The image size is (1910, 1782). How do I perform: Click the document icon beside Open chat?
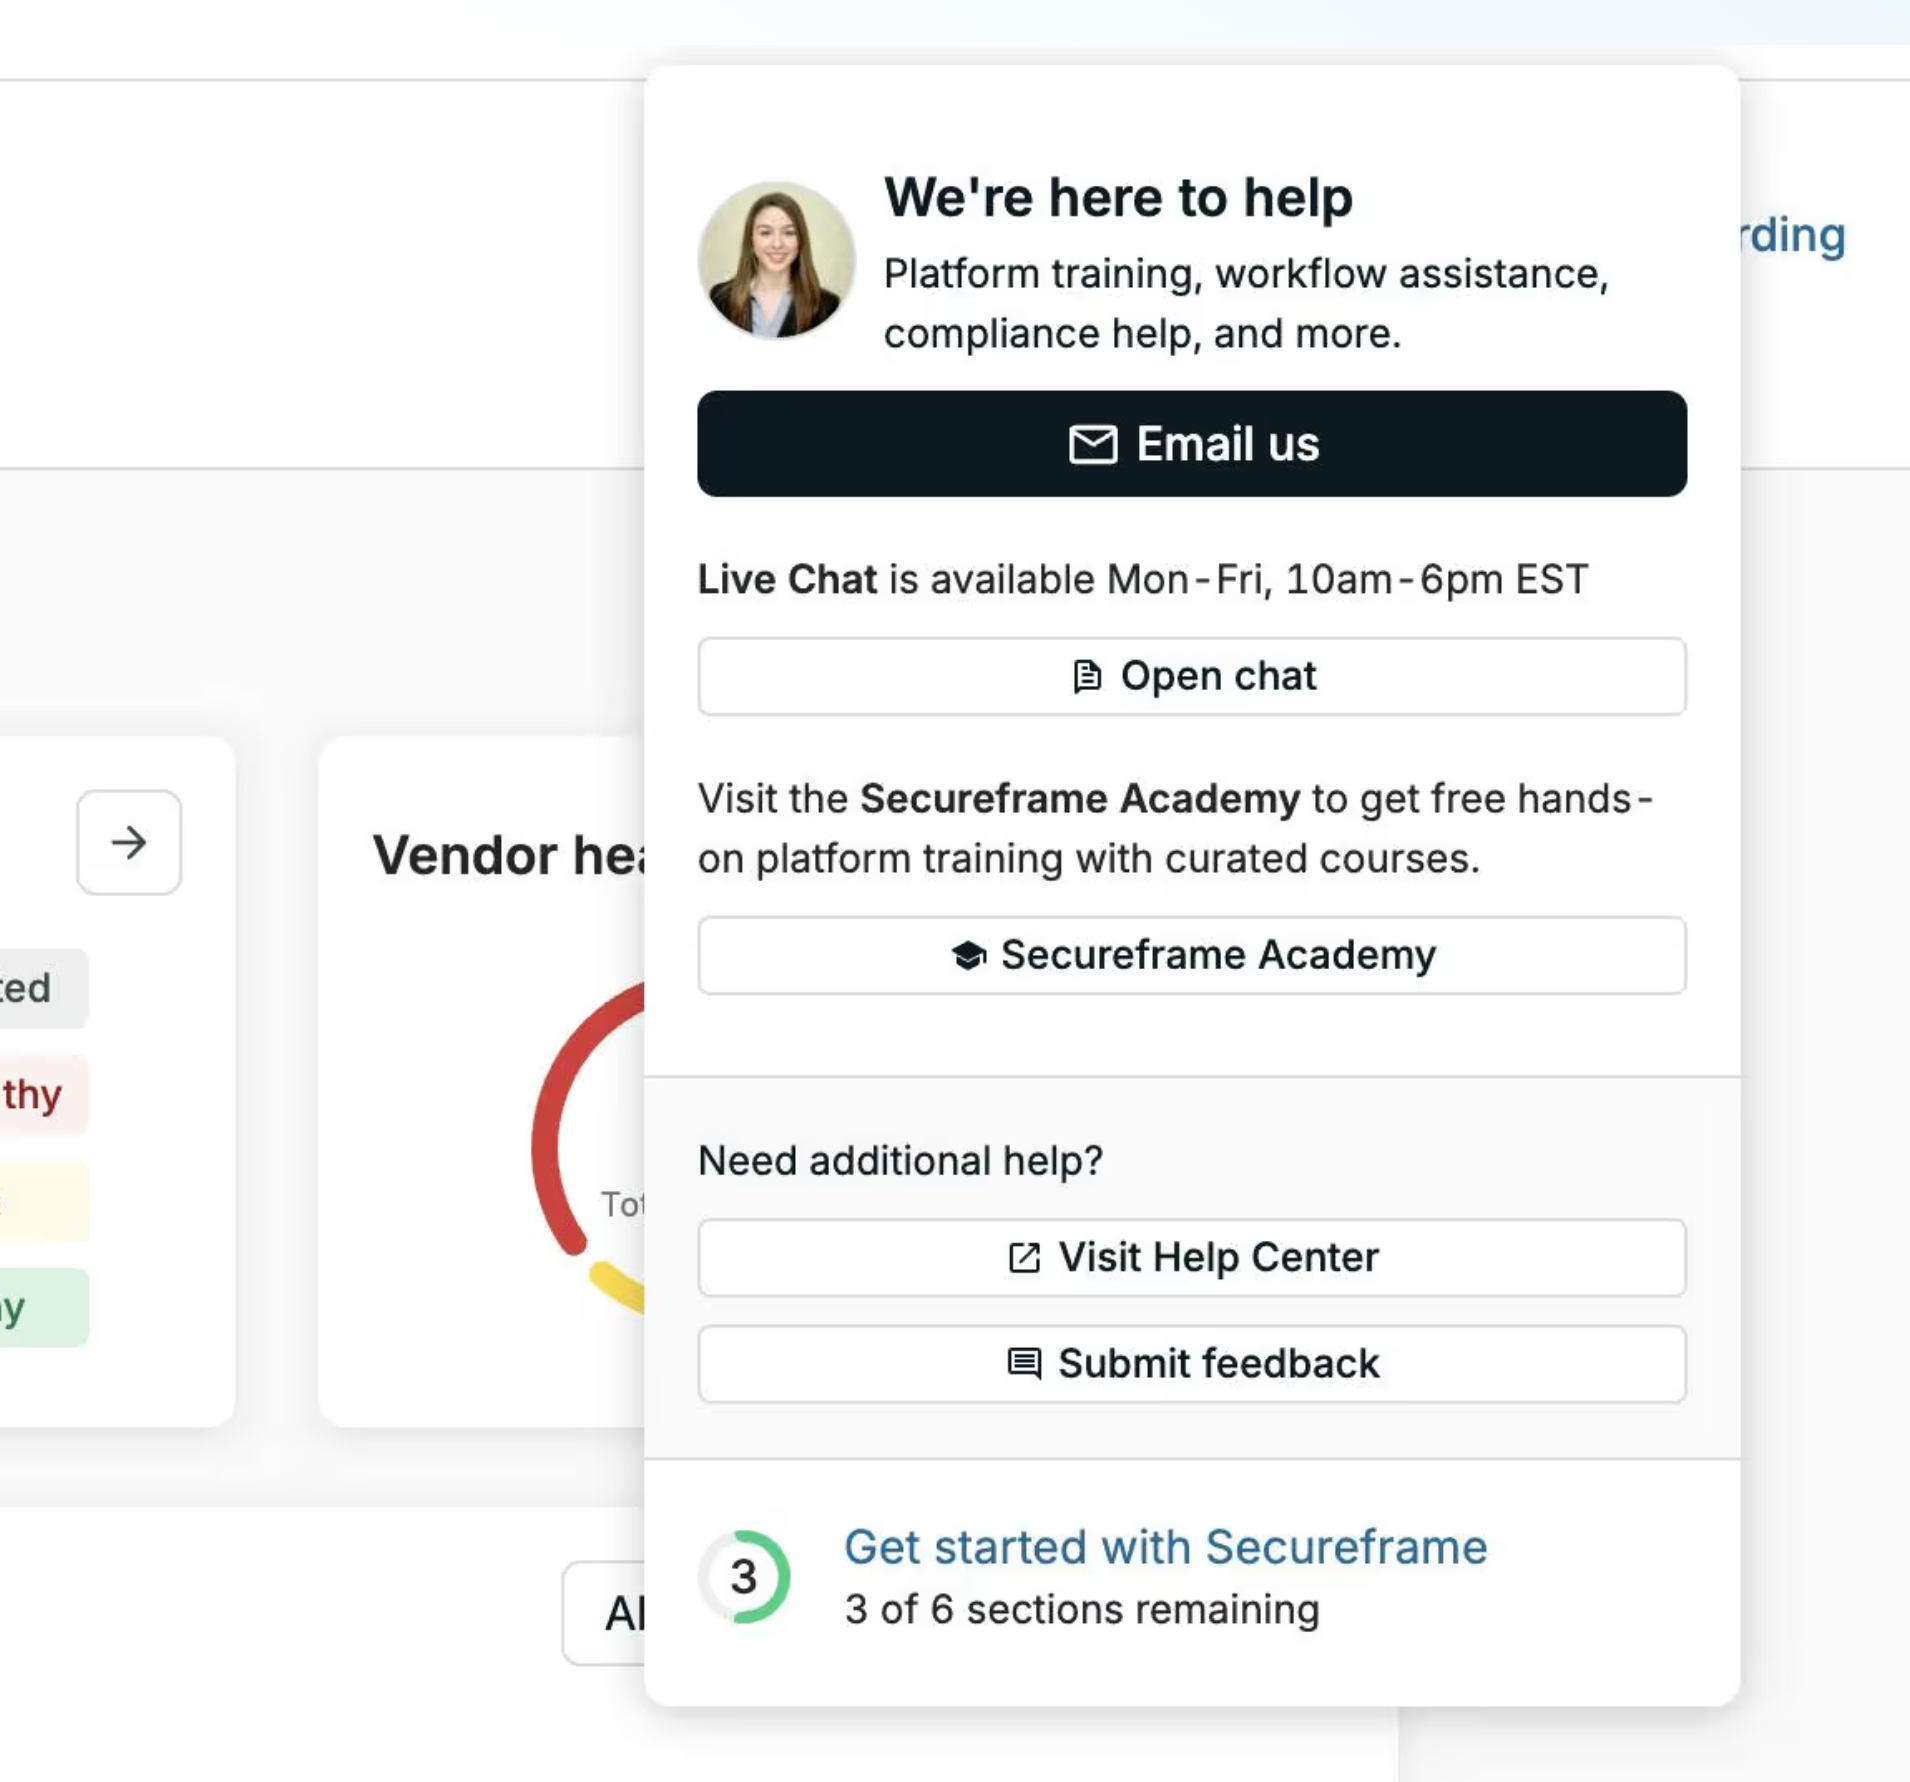1087,676
